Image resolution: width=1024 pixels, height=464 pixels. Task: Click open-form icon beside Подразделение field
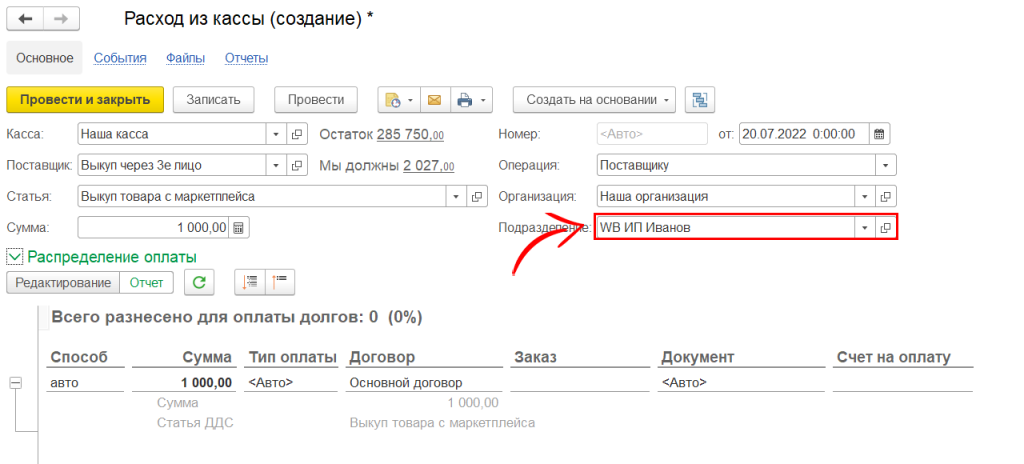(x=885, y=228)
